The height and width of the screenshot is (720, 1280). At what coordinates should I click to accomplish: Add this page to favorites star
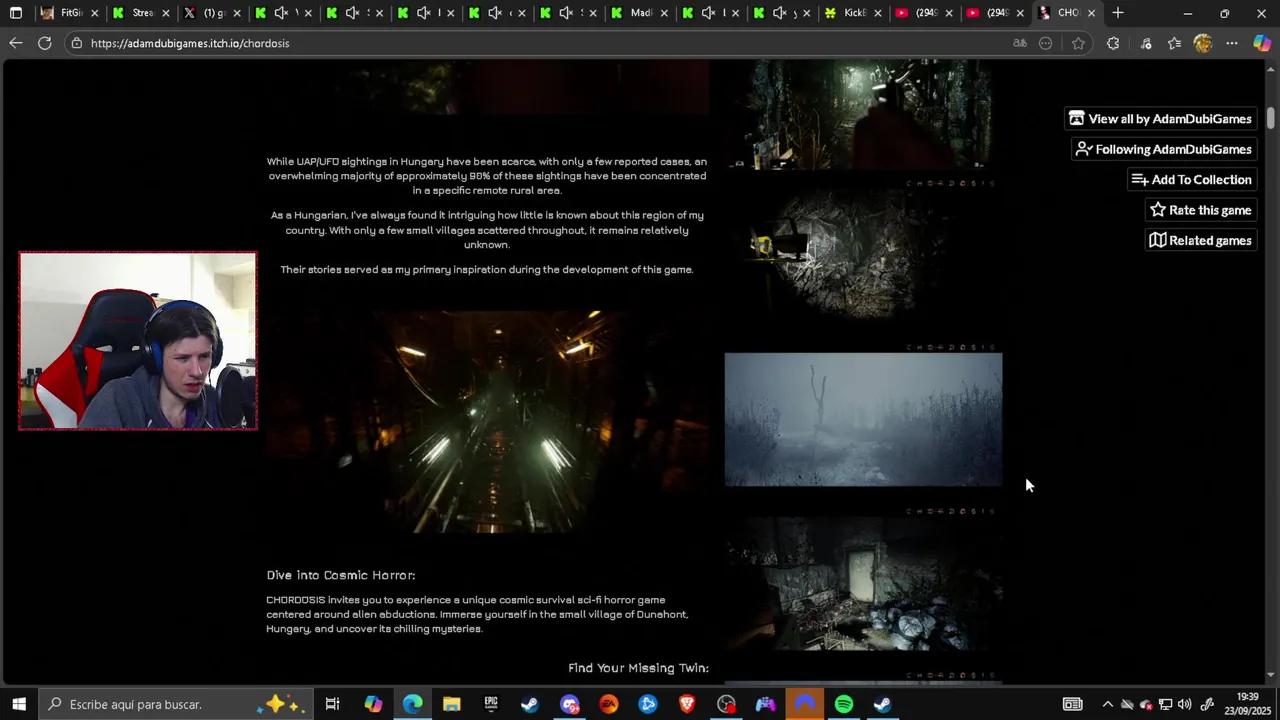tap(1078, 43)
